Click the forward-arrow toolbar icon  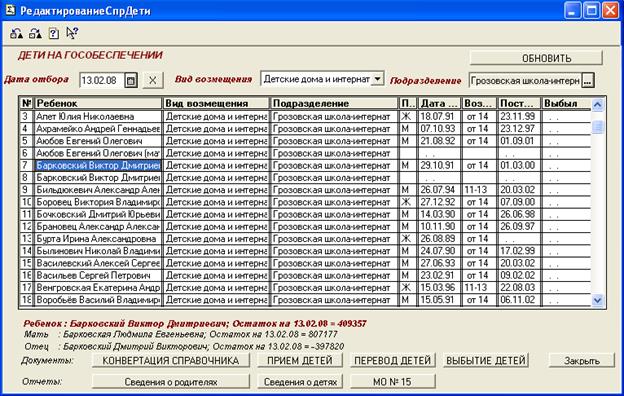click(35, 33)
